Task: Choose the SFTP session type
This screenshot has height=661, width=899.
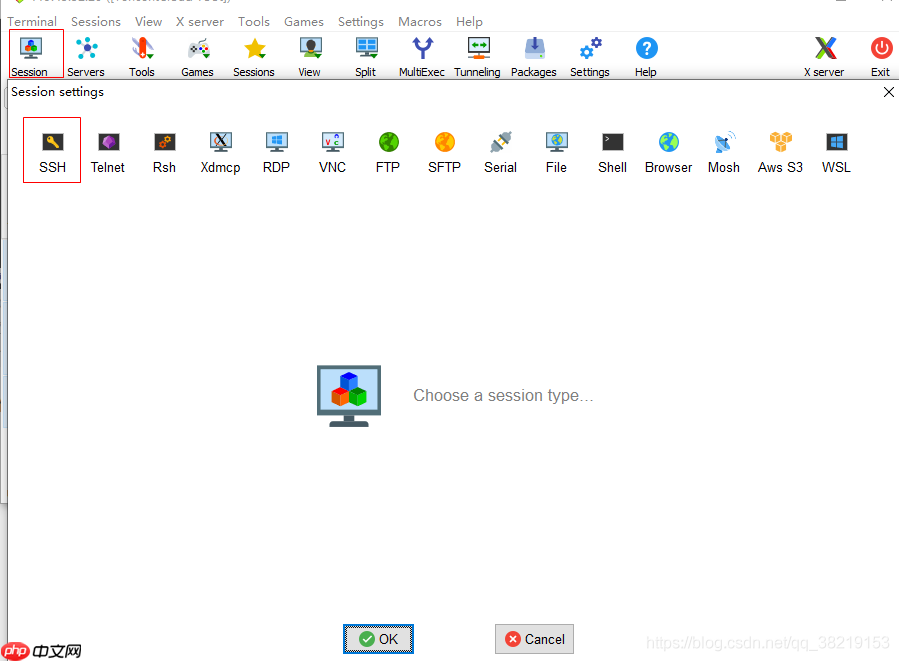Action: pyautogui.click(x=444, y=152)
